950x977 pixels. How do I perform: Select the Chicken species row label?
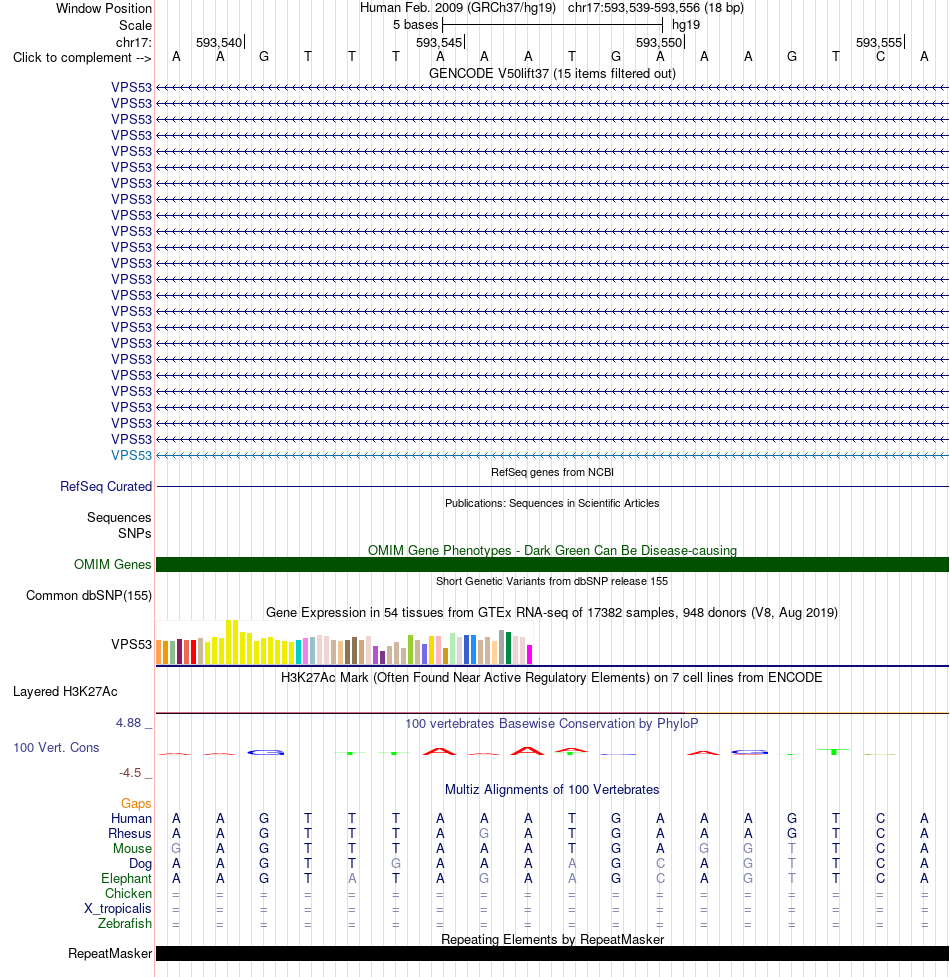[x=128, y=894]
